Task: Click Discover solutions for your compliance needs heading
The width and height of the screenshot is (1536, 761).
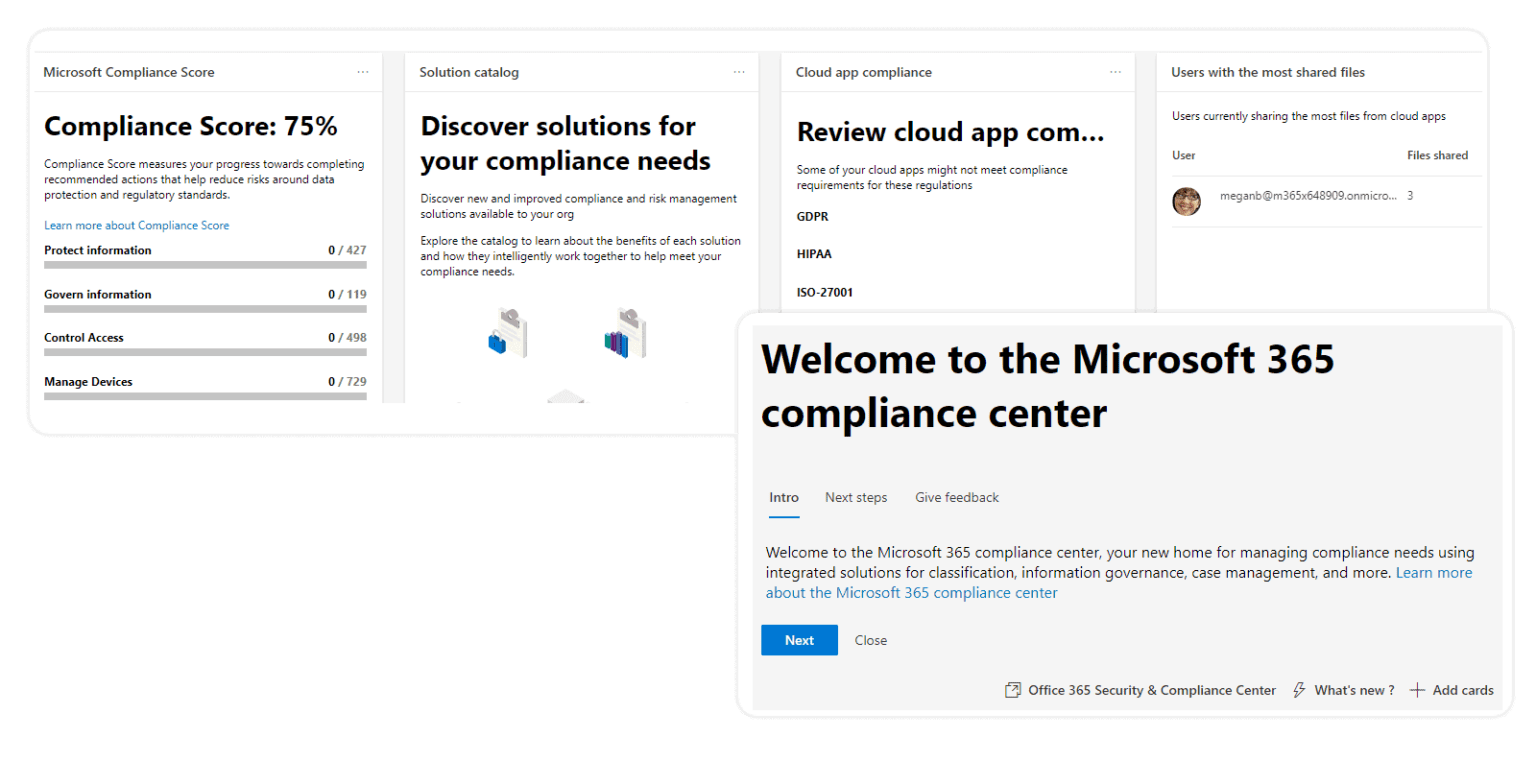Action: tap(566, 143)
